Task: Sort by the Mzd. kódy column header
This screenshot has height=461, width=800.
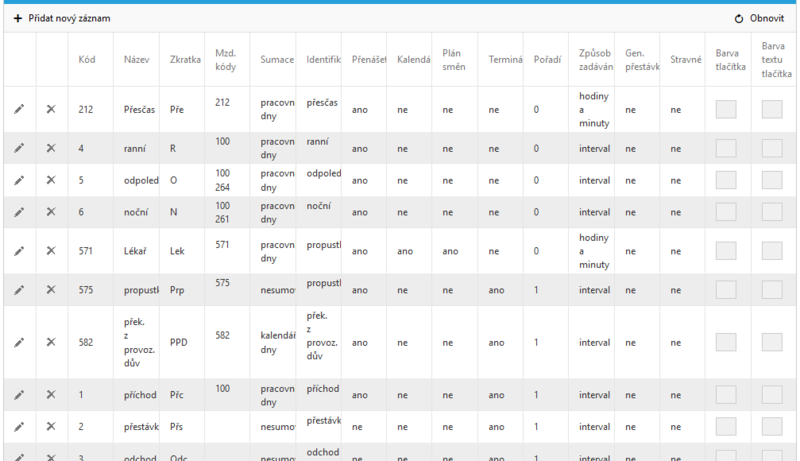Action: [226, 60]
